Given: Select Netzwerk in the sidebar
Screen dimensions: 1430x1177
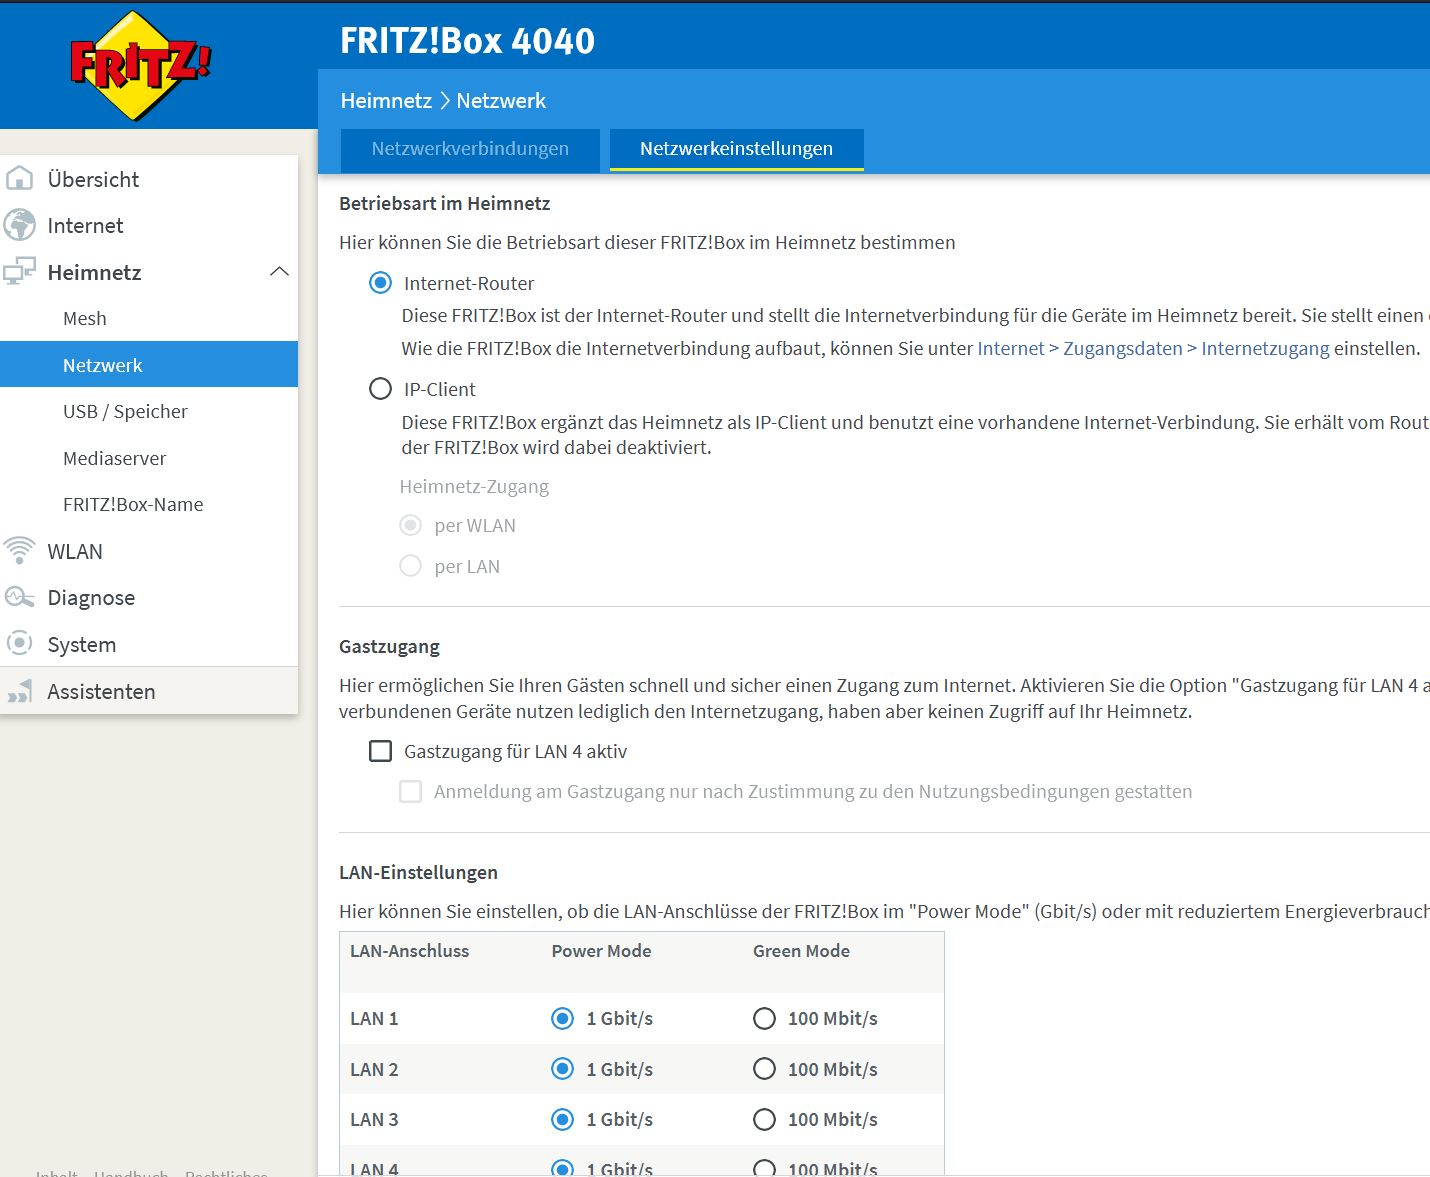Looking at the screenshot, I should [x=149, y=365].
